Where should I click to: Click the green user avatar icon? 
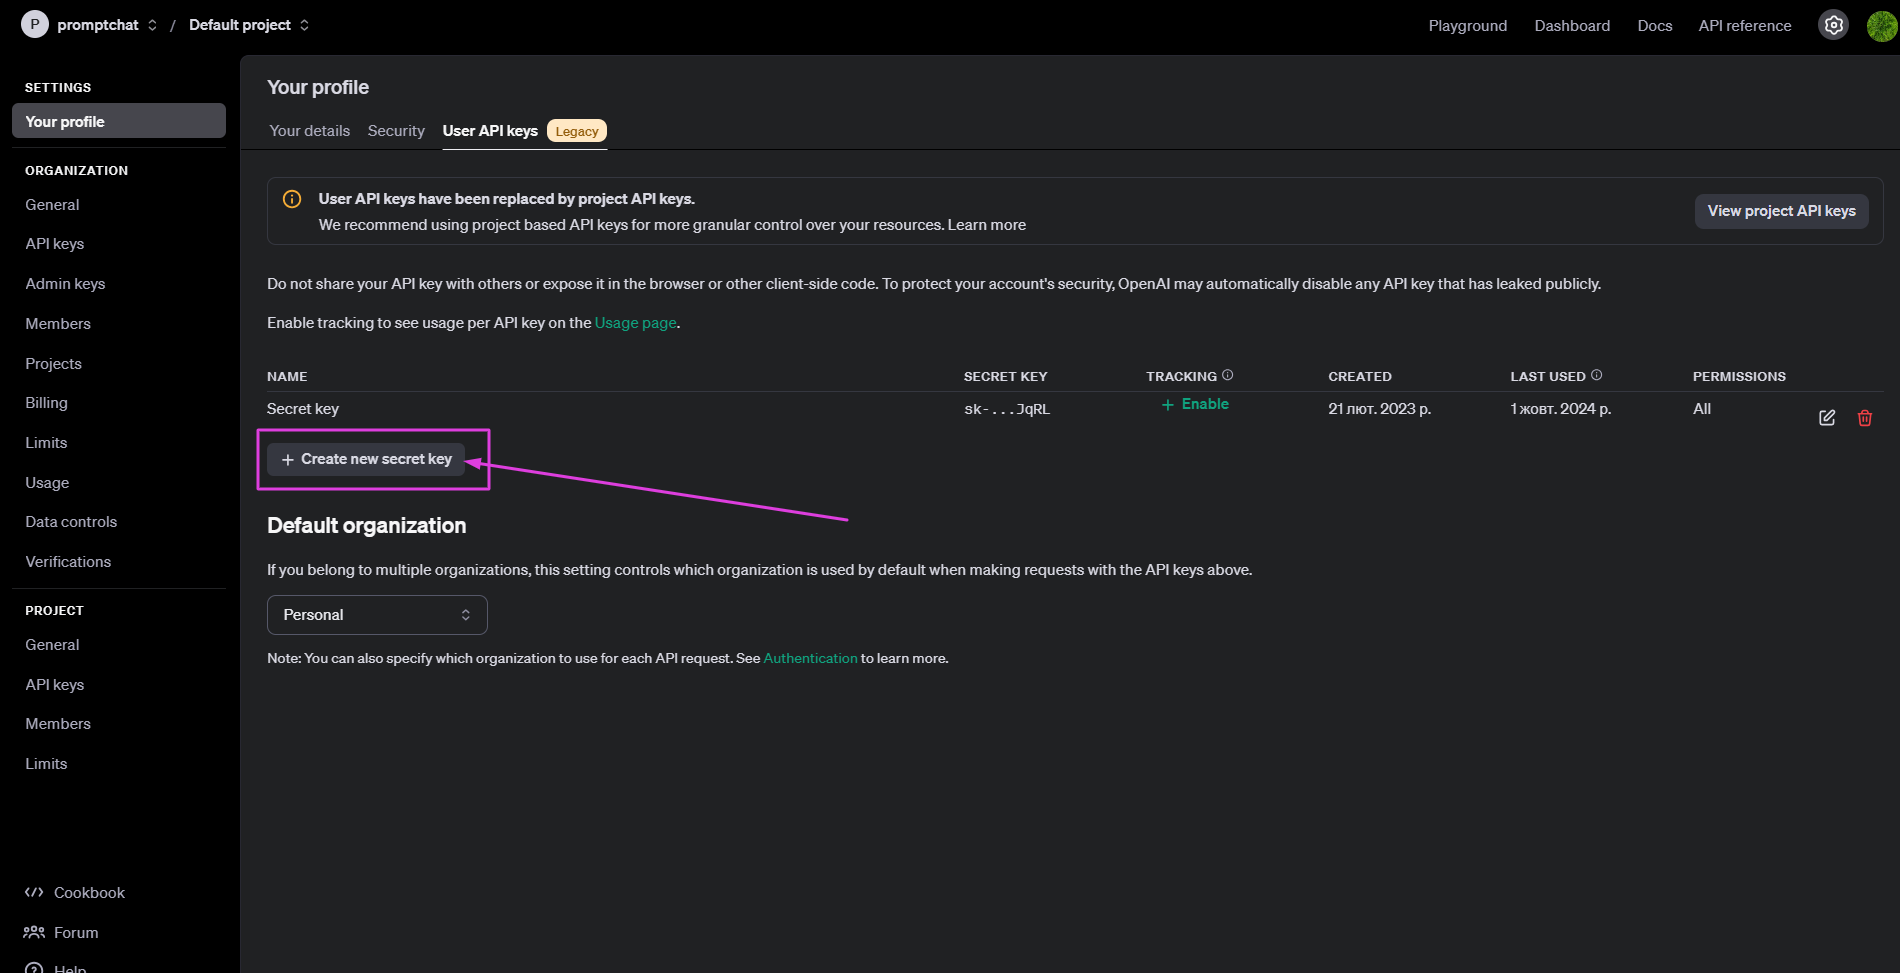pyautogui.click(x=1881, y=25)
